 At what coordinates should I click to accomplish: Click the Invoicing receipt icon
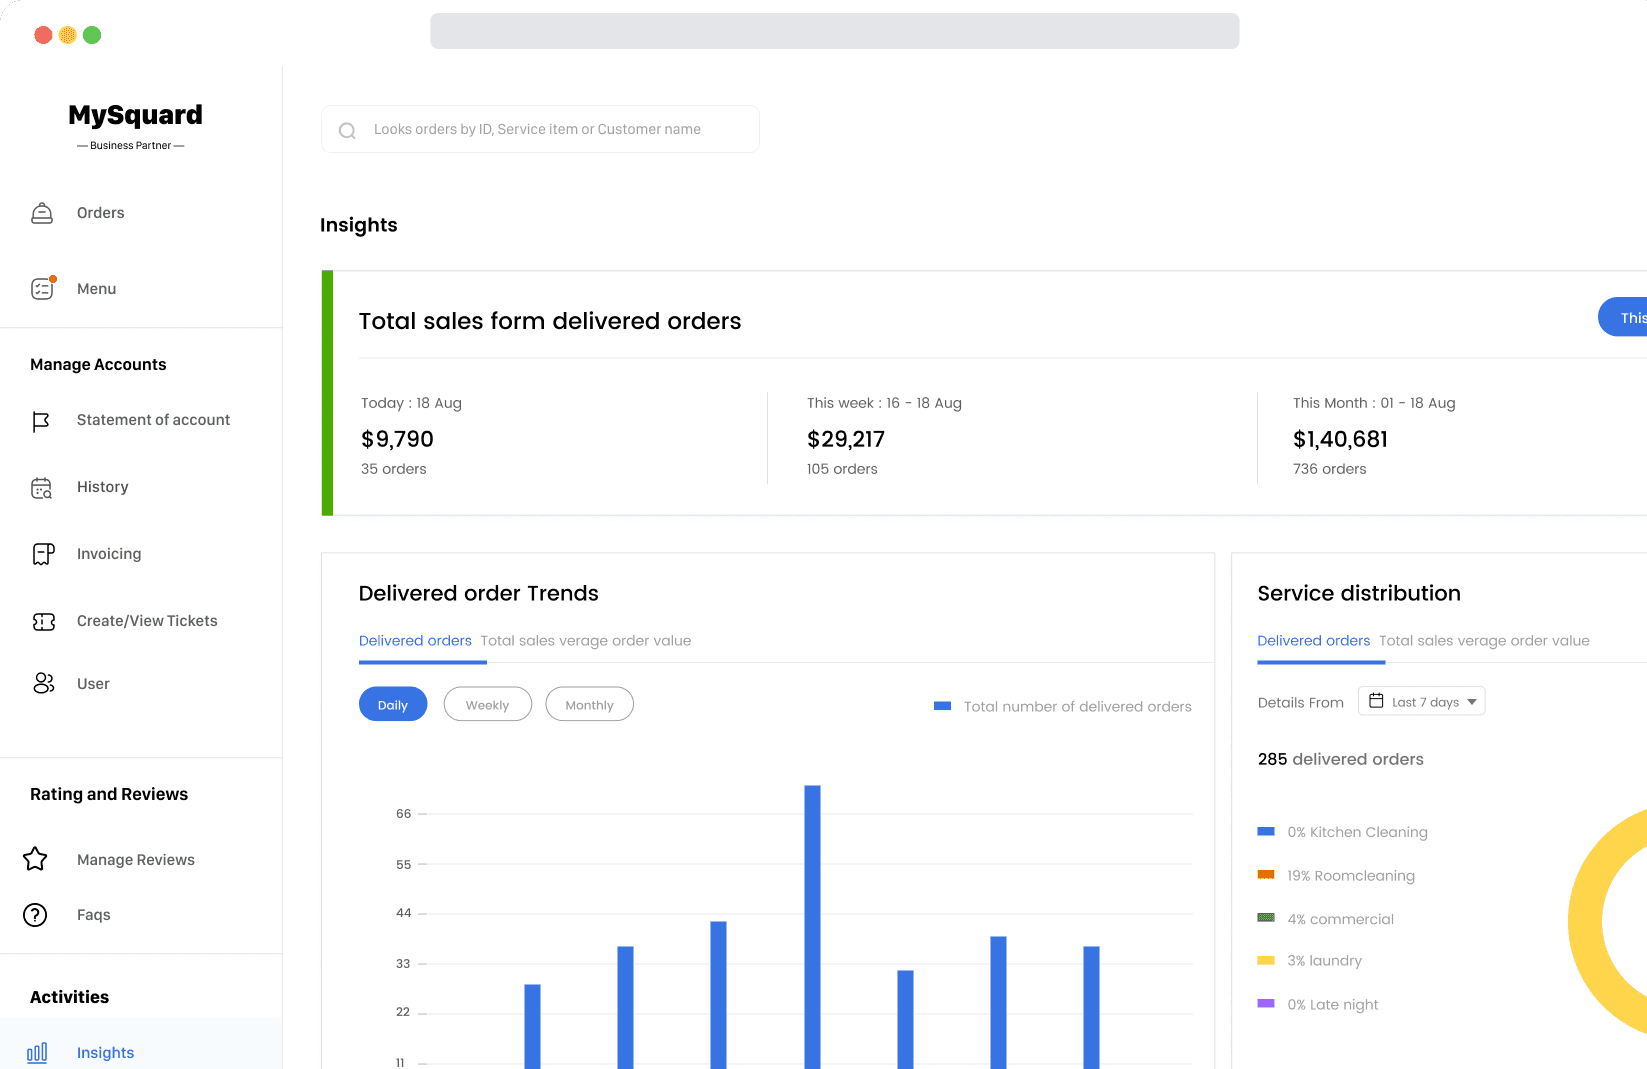[43, 554]
